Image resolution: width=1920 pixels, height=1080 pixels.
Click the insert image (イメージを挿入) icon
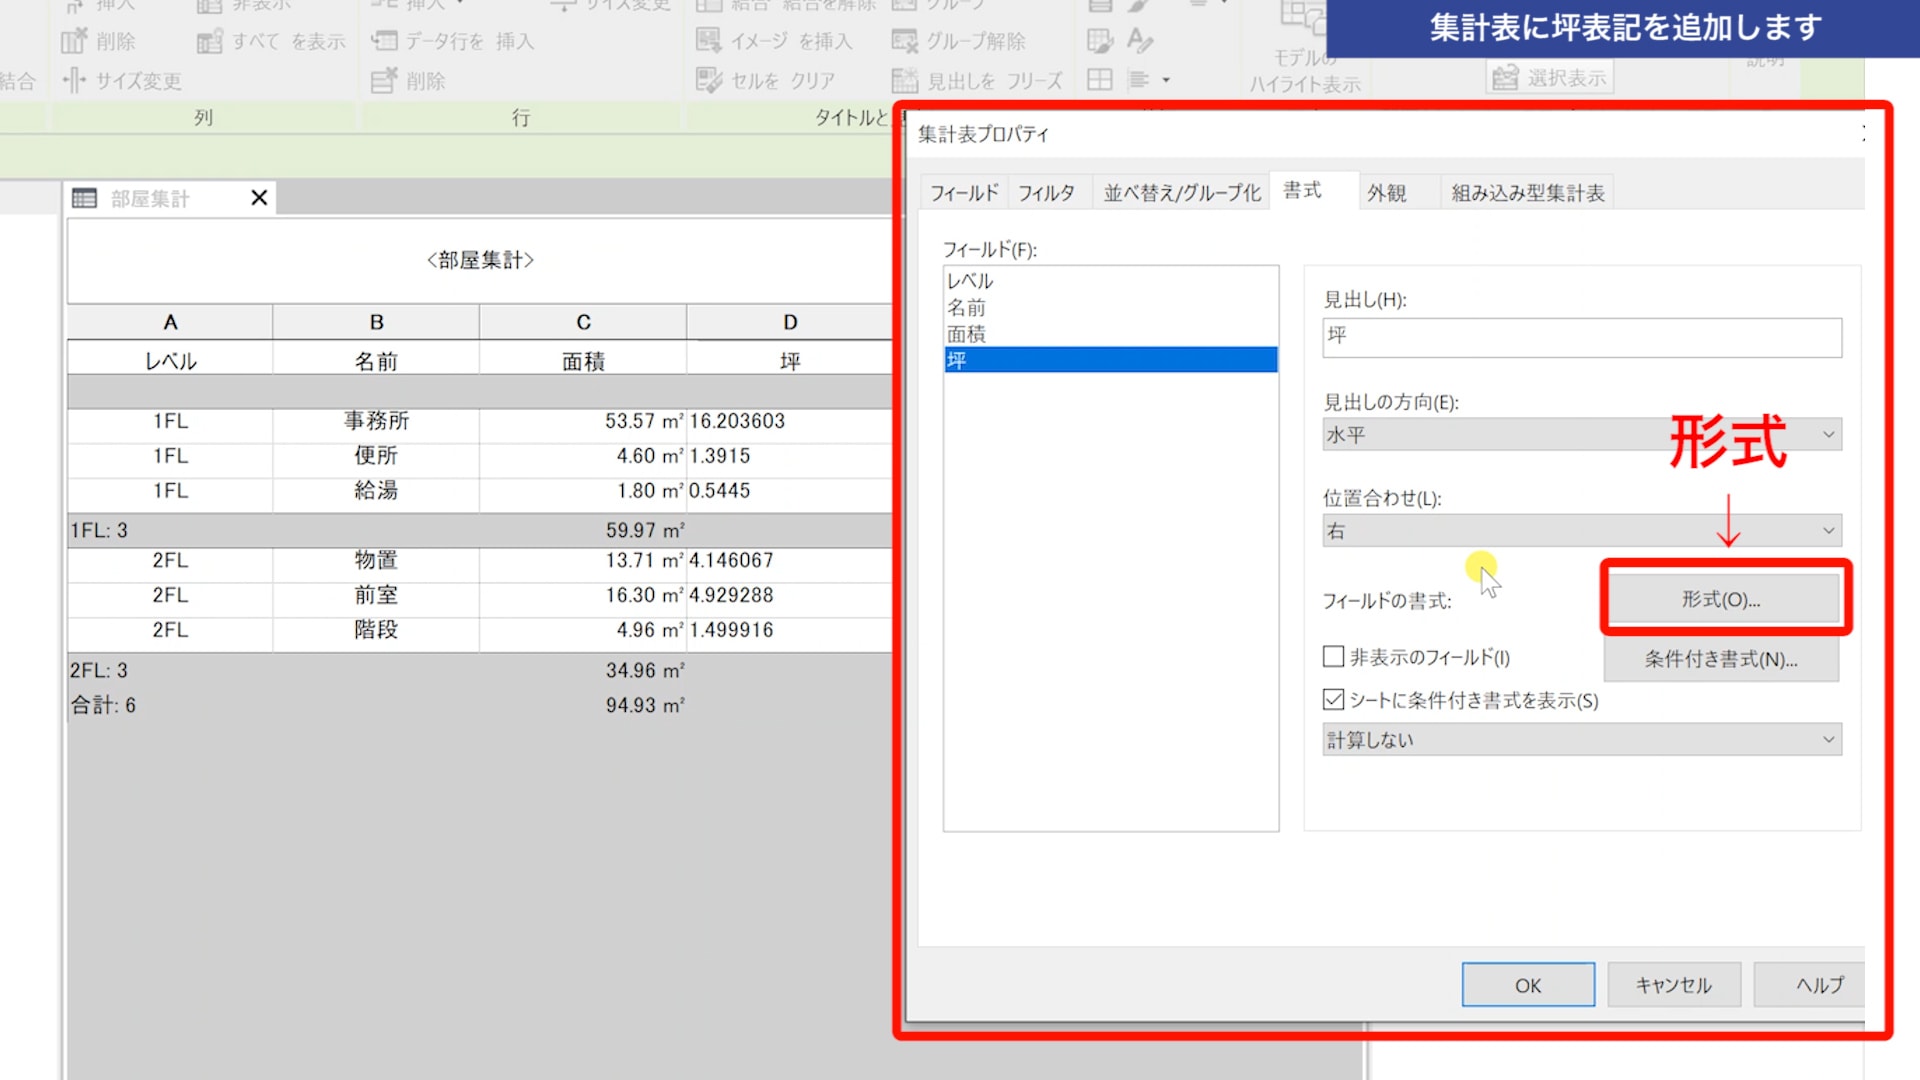tap(708, 41)
